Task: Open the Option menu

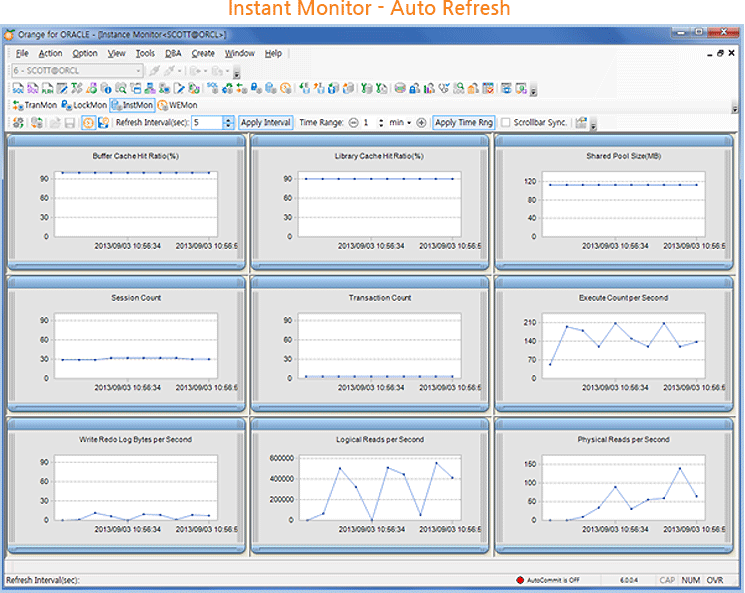Action: (85, 53)
